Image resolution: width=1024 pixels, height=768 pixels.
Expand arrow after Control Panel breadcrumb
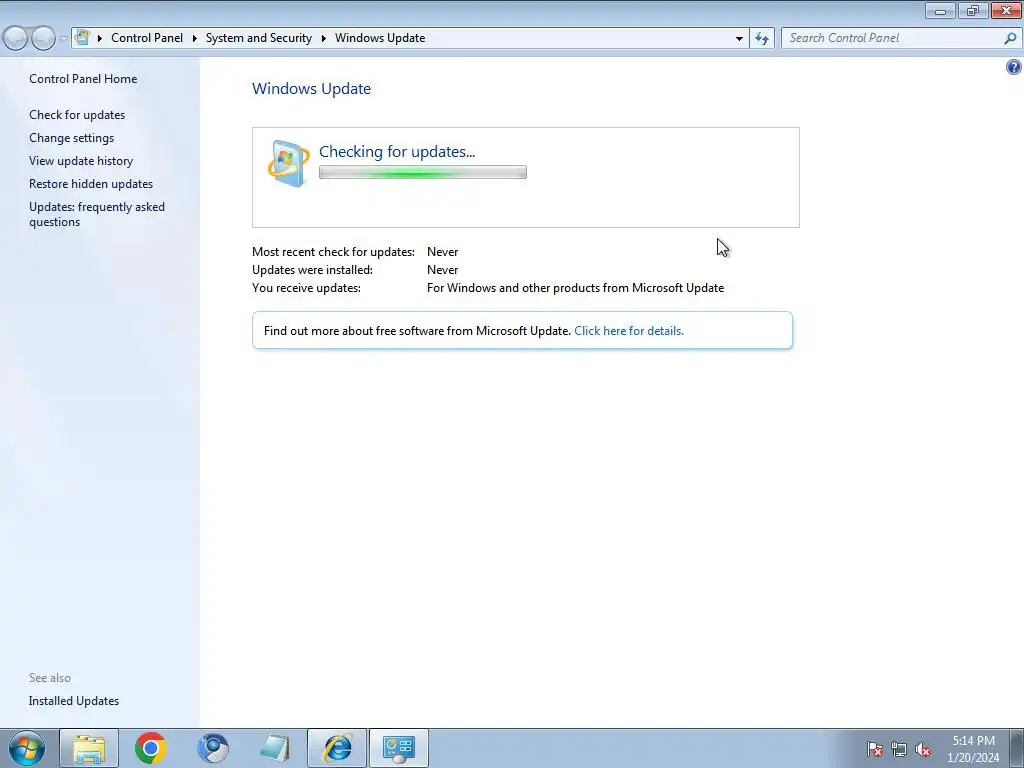pyautogui.click(x=194, y=38)
